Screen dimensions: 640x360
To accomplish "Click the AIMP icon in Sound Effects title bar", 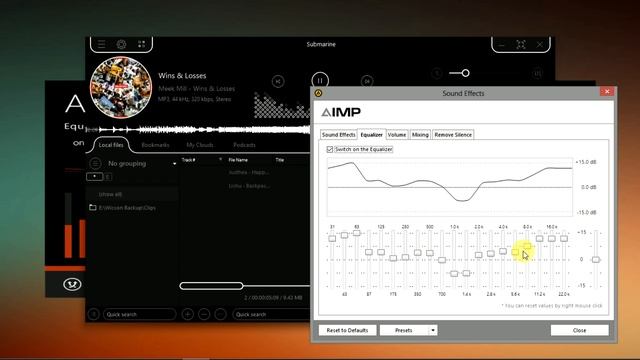I will pos(318,93).
